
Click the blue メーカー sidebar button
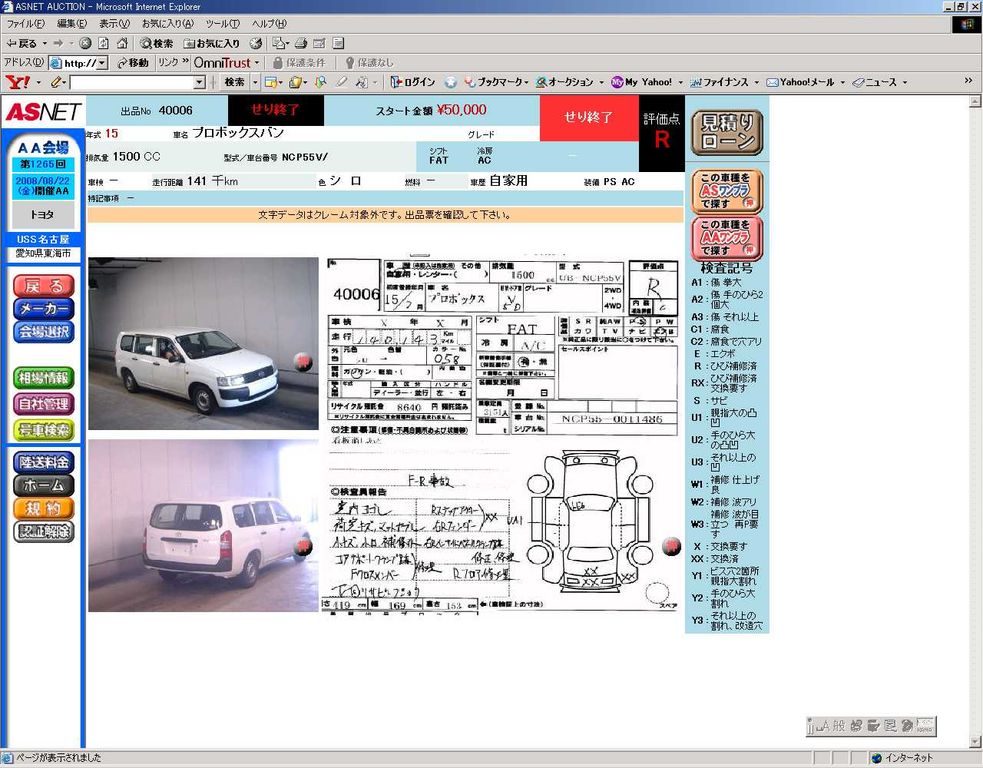coord(44,308)
